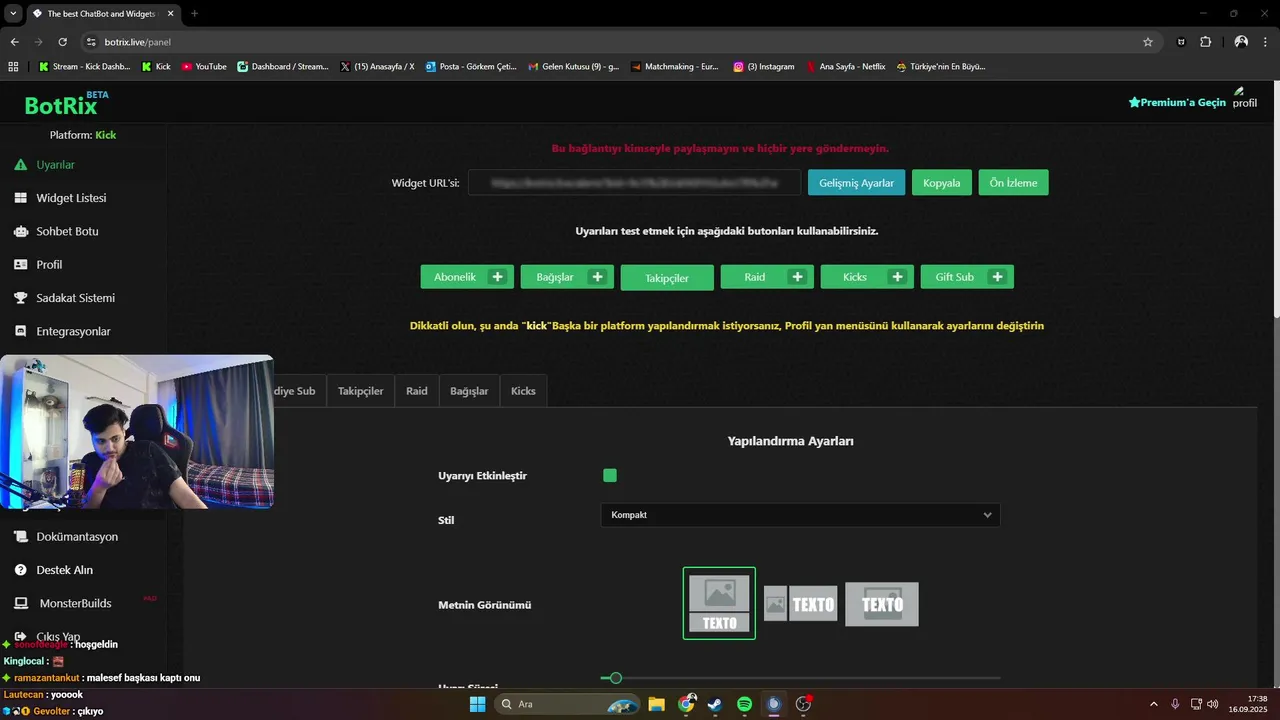Reload the page with browser refresh icon
Viewport: 1280px width, 720px height.
pyautogui.click(x=63, y=42)
